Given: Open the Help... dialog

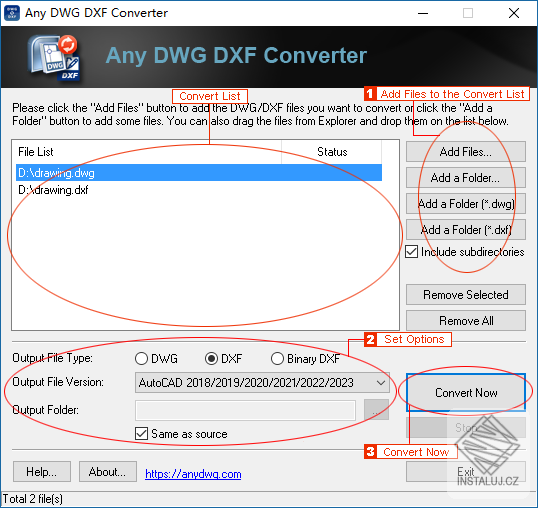Looking at the screenshot, I should 42,472.
